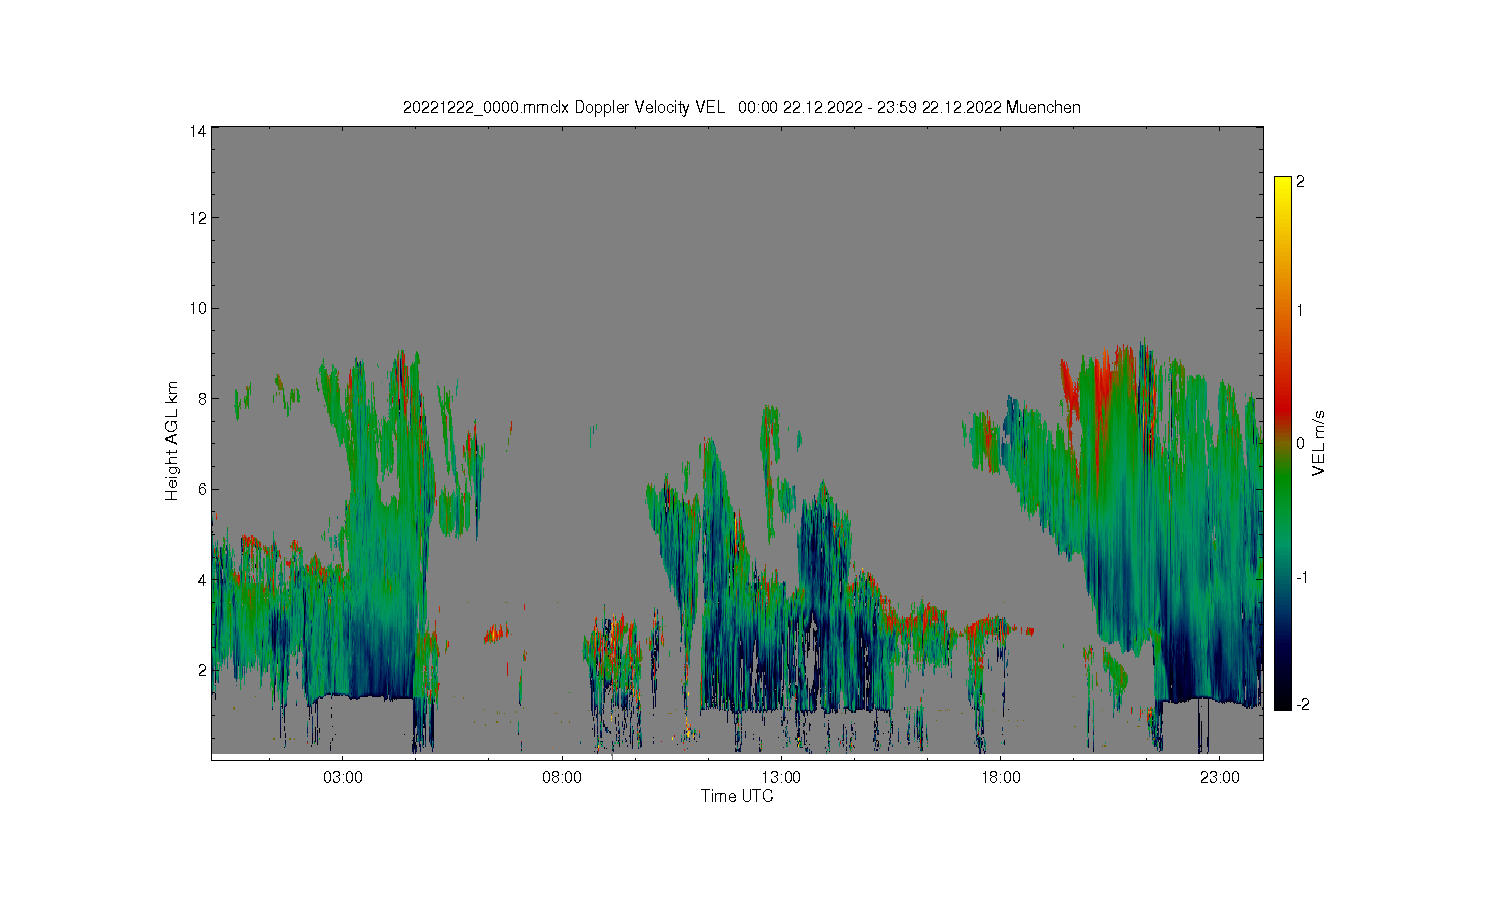Click the colorbar tick label '-1'
This screenshot has width=1500, height=900.
click(x=1303, y=577)
